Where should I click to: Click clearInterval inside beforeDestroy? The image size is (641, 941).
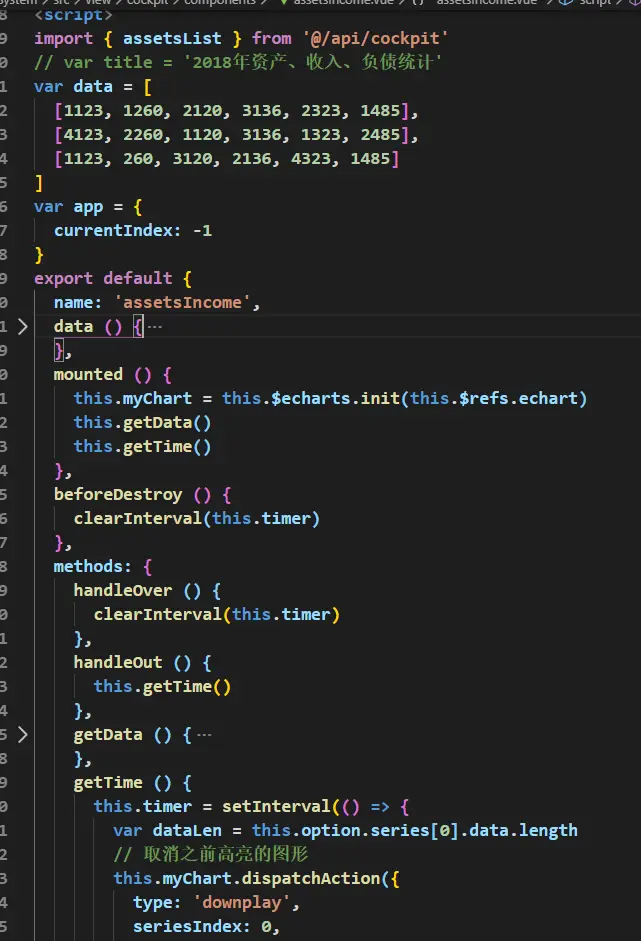pyautogui.click(x=197, y=519)
